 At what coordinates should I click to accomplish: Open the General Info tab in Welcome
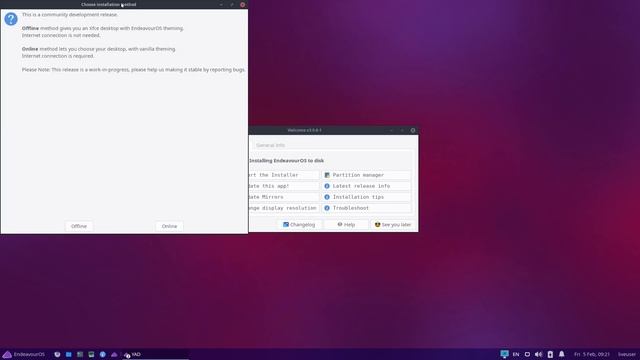[x=270, y=145]
